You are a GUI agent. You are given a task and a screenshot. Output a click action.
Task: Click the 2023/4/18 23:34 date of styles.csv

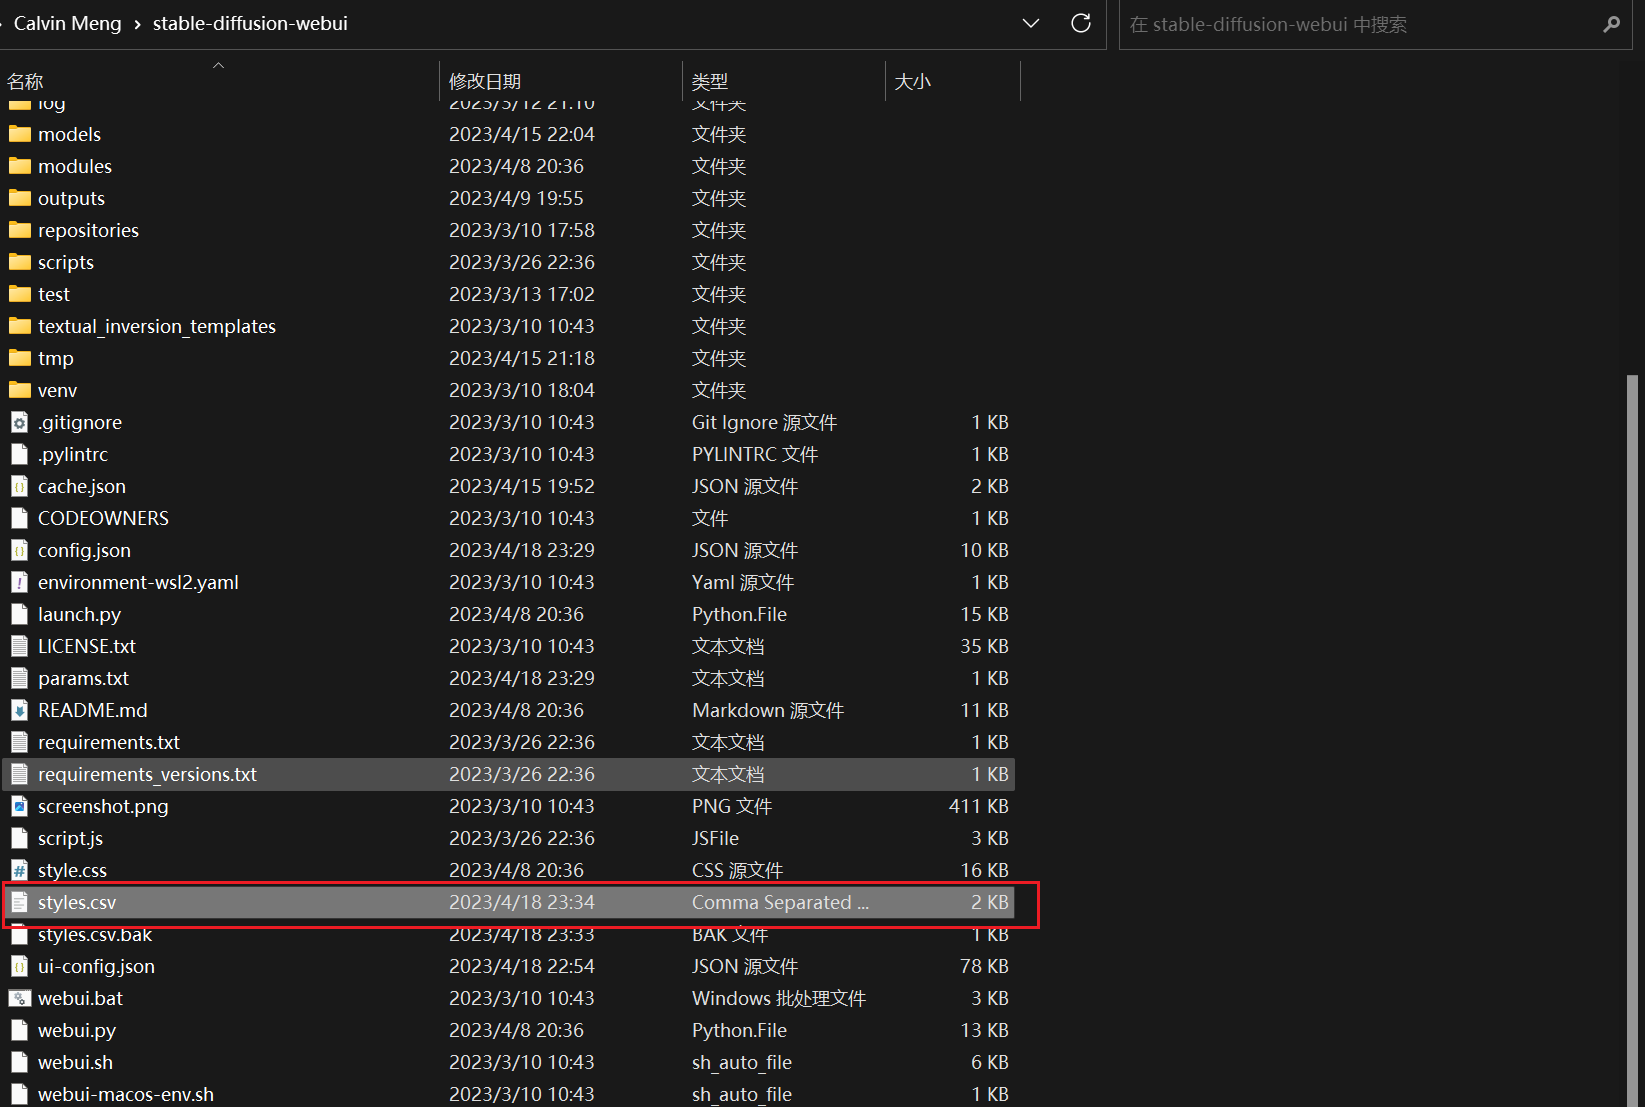522,902
